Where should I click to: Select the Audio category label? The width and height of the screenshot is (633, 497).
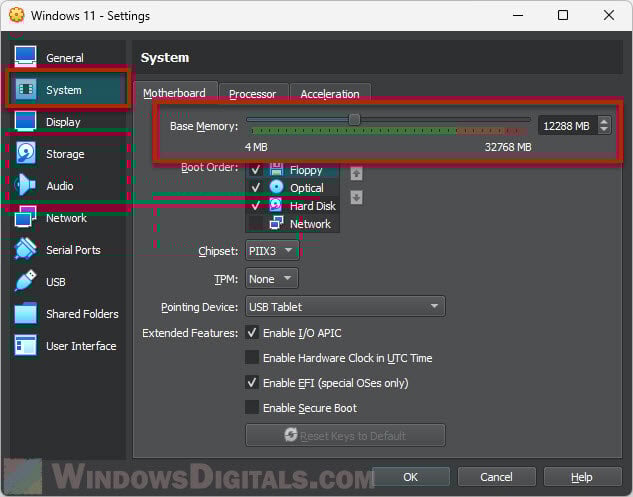[x=60, y=186]
